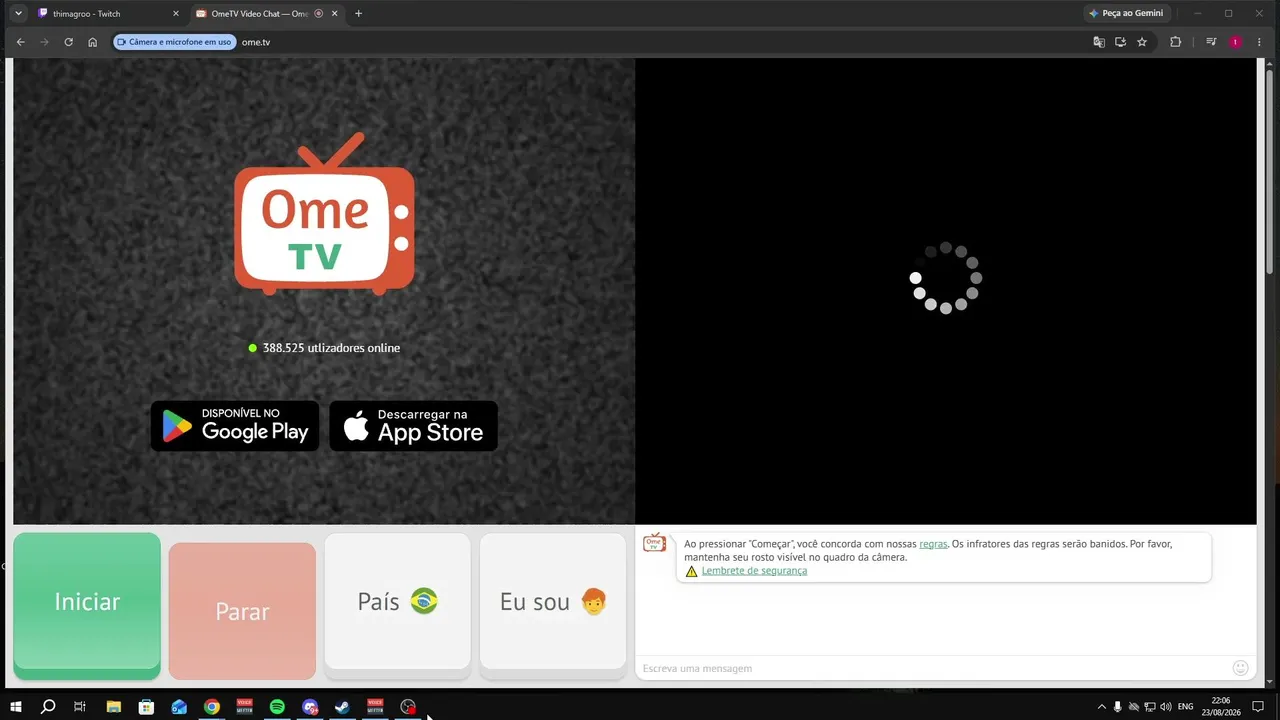Open network settings tray icon
The width and height of the screenshot is (1280, 720).
click(1149, 706)
